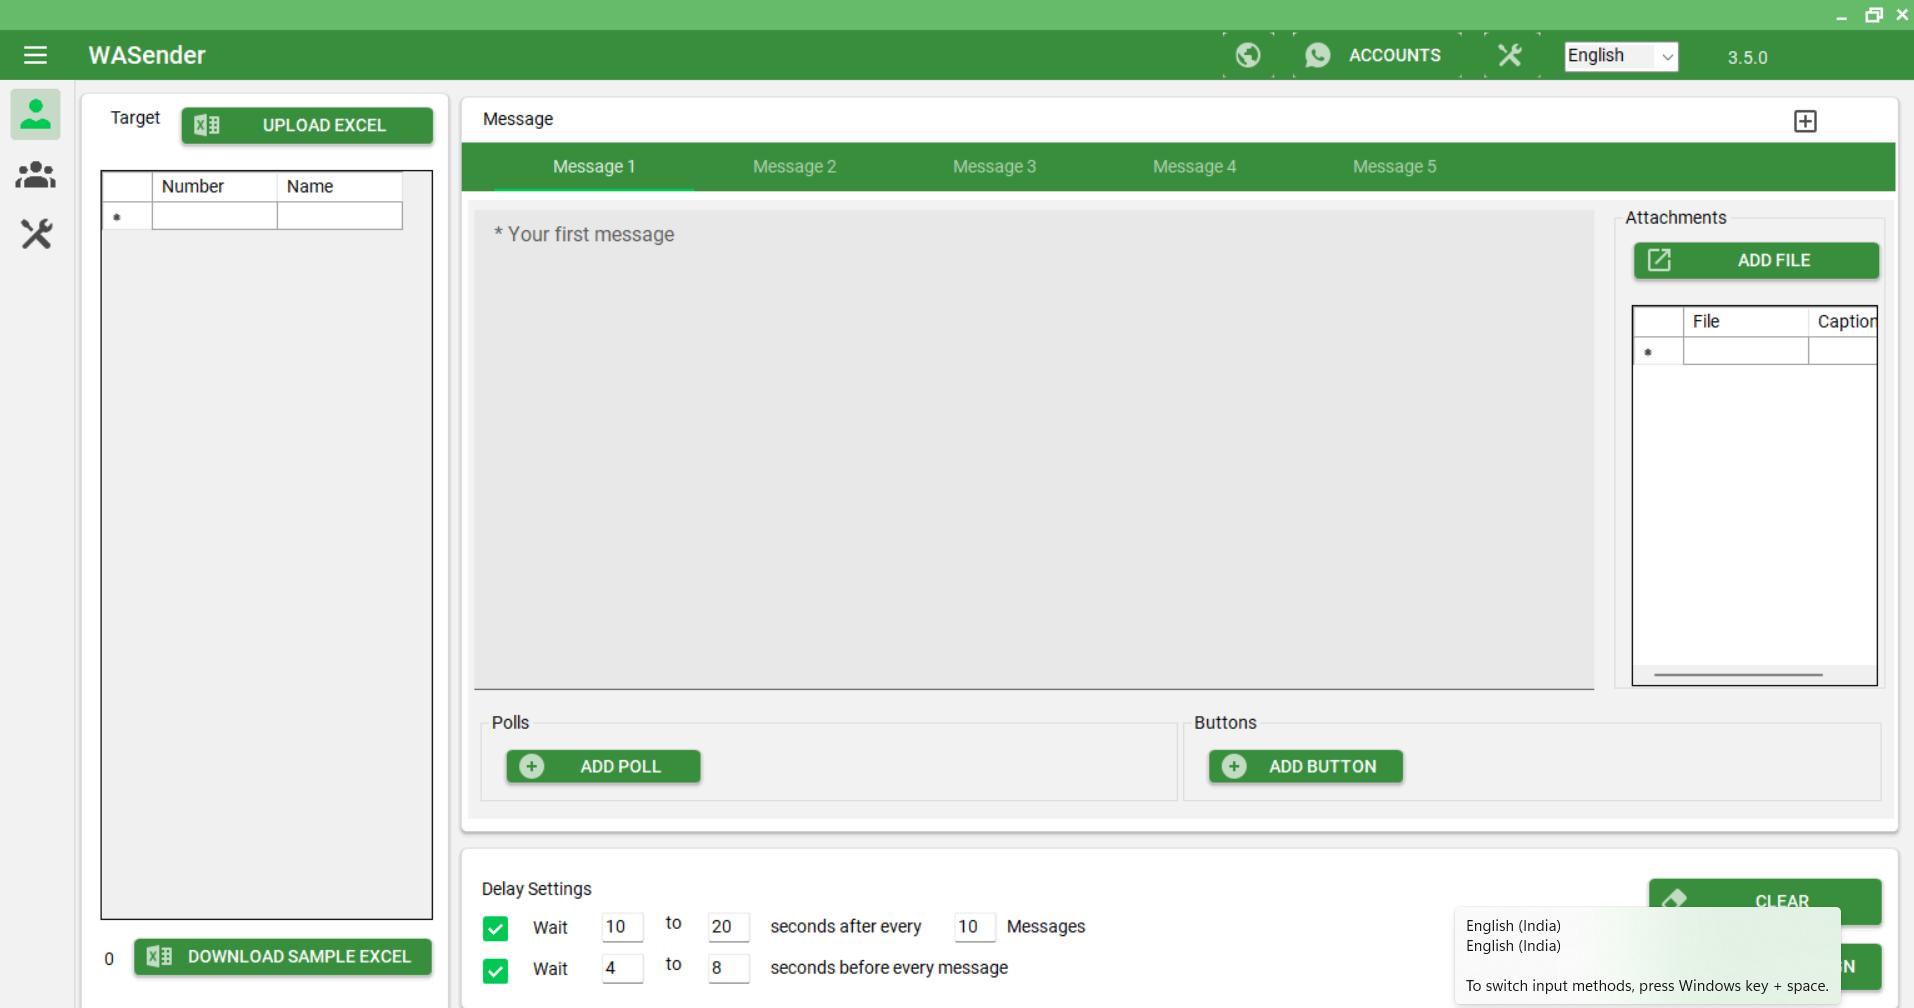
Task: Click the Excel icon on Upload Excel
Action: (x=207, y=125)
